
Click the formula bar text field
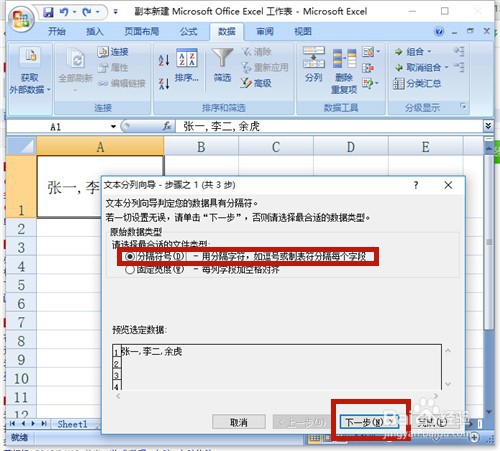[328, 126]
